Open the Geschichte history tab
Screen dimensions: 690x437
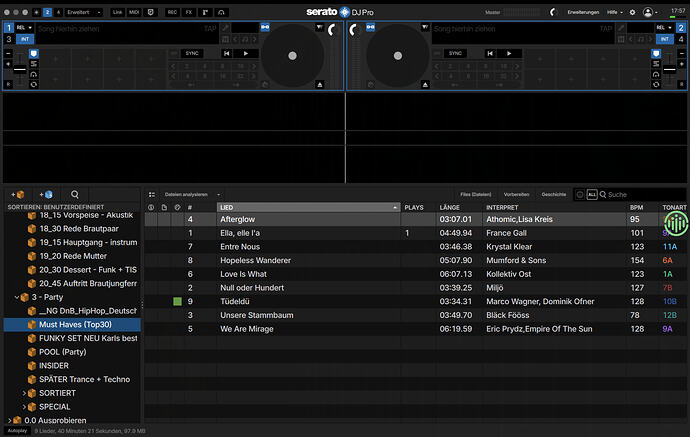click(554, 195)
